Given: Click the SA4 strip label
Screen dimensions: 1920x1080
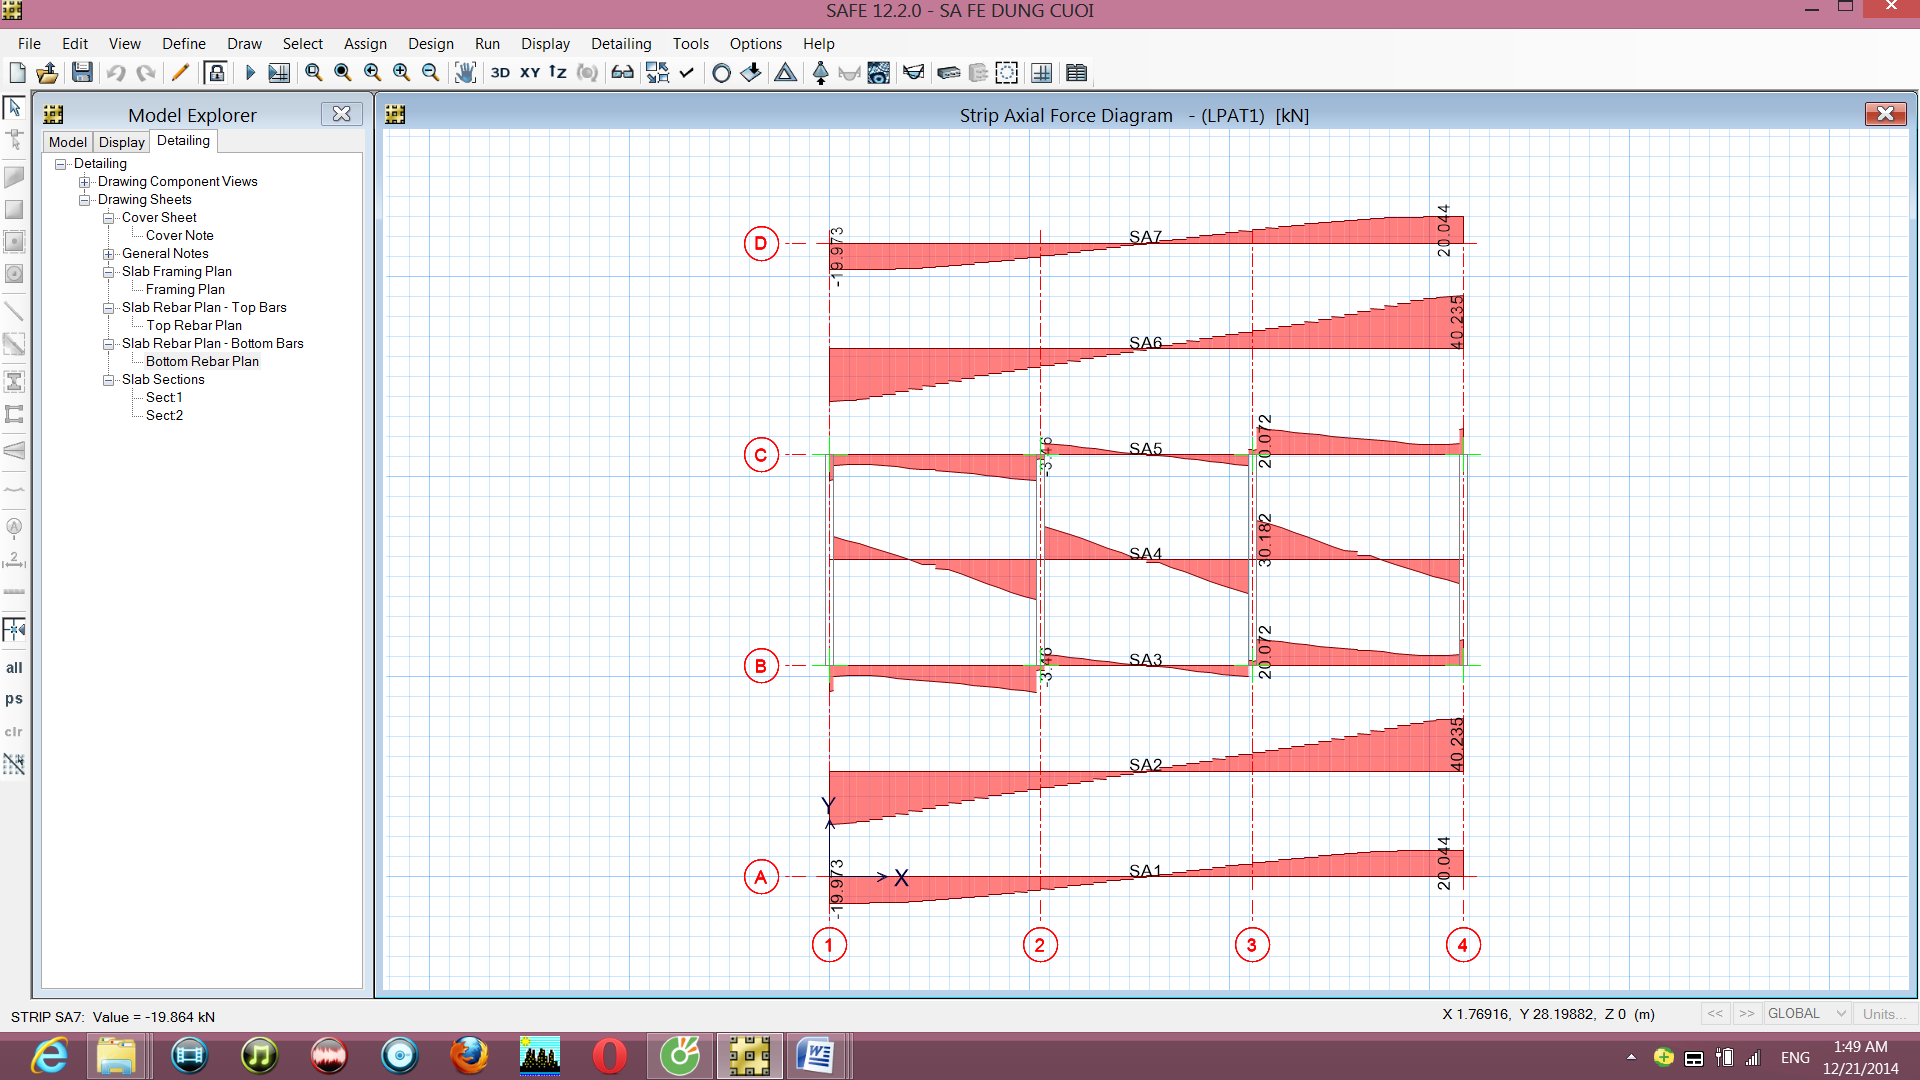Looking at the screenshot, I should (x=1146, y=553).
